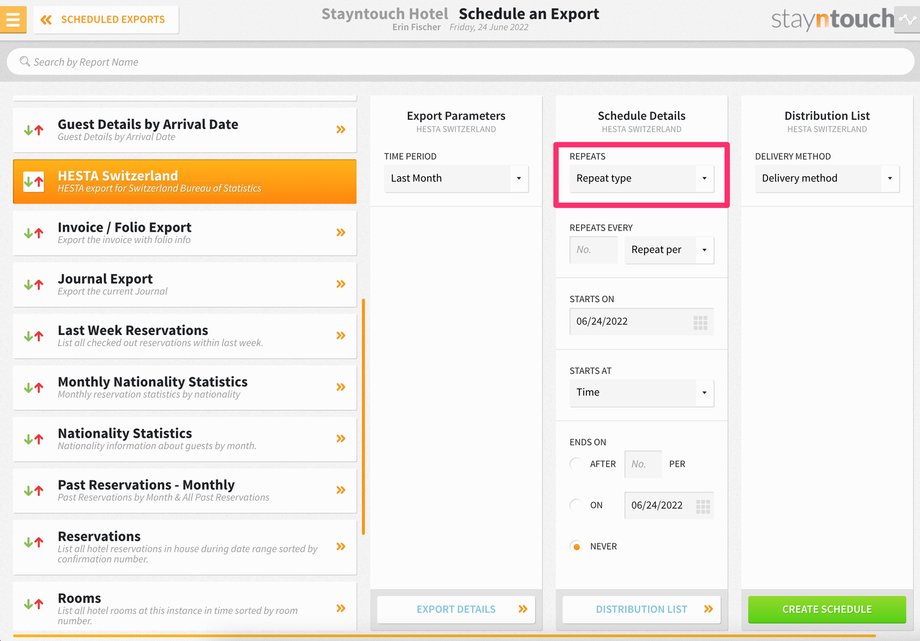Open the Repeat per dropdown

[669, 250]
